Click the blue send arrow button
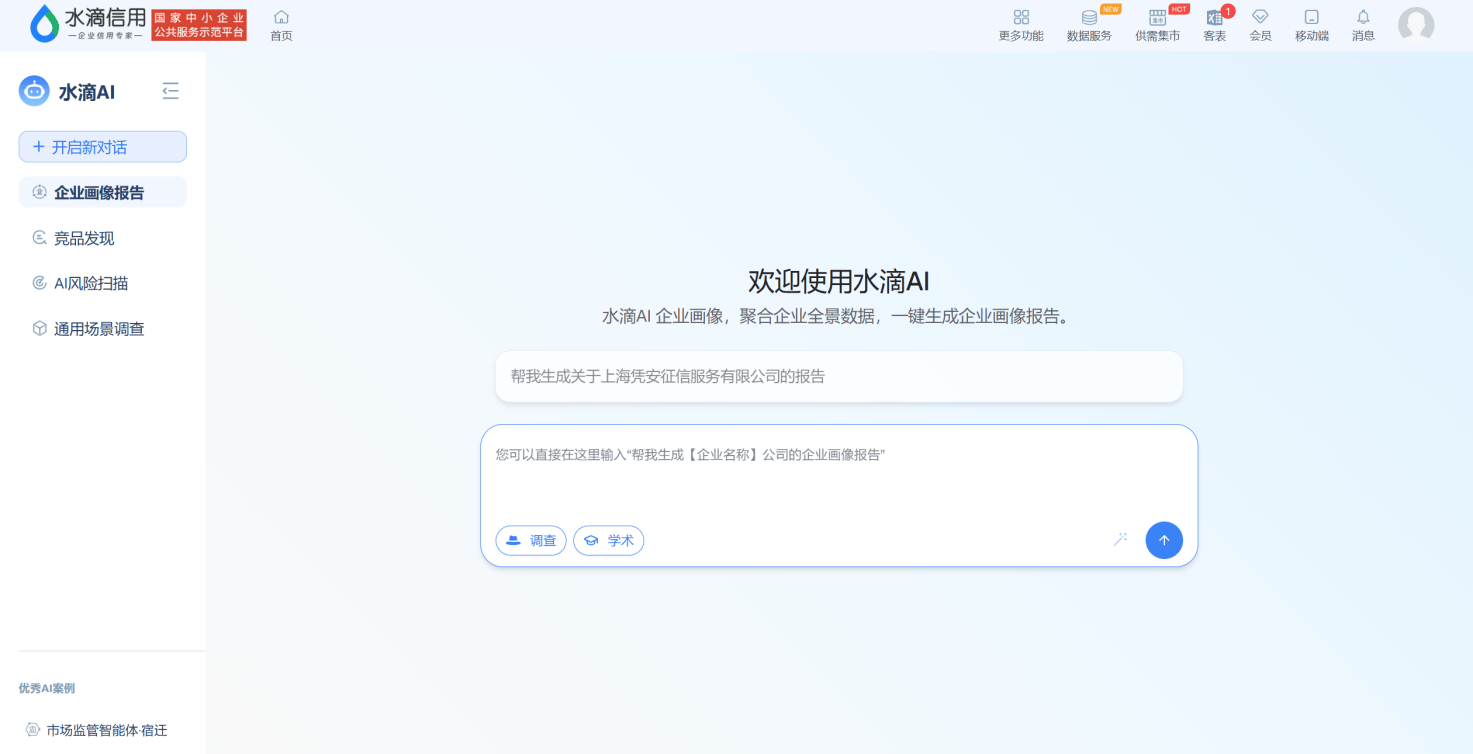Screen dimensions: 1473x754 1163,540
